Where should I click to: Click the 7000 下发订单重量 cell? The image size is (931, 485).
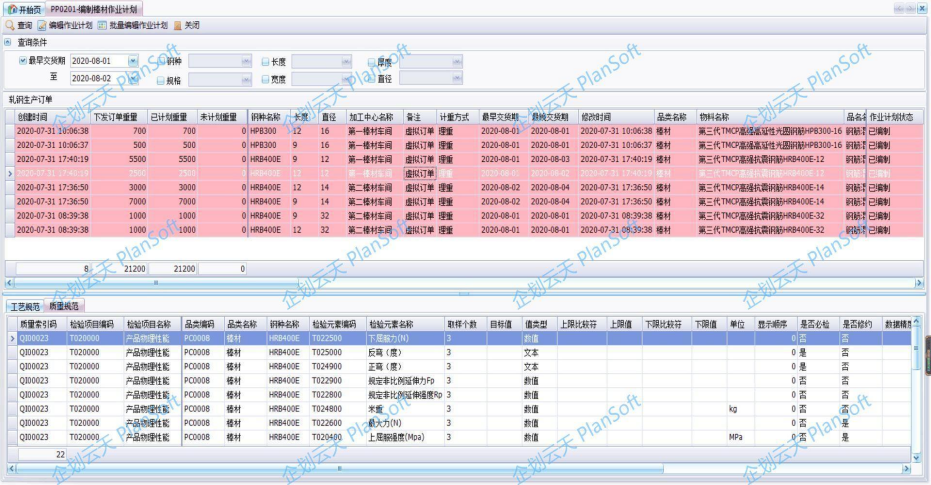119,202
